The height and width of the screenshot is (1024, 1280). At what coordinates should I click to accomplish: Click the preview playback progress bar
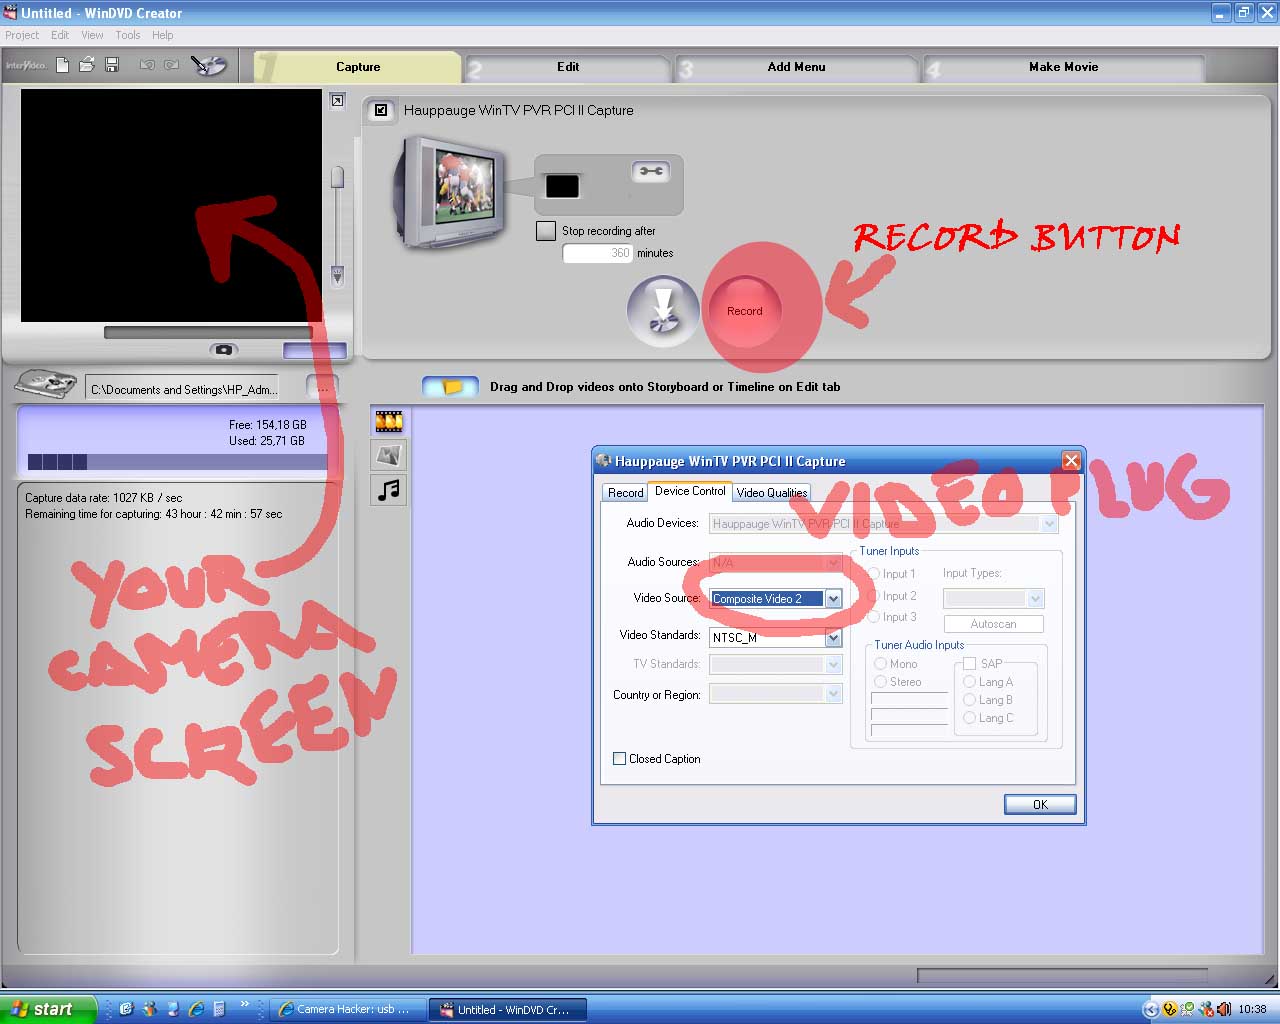coord(208,332)
